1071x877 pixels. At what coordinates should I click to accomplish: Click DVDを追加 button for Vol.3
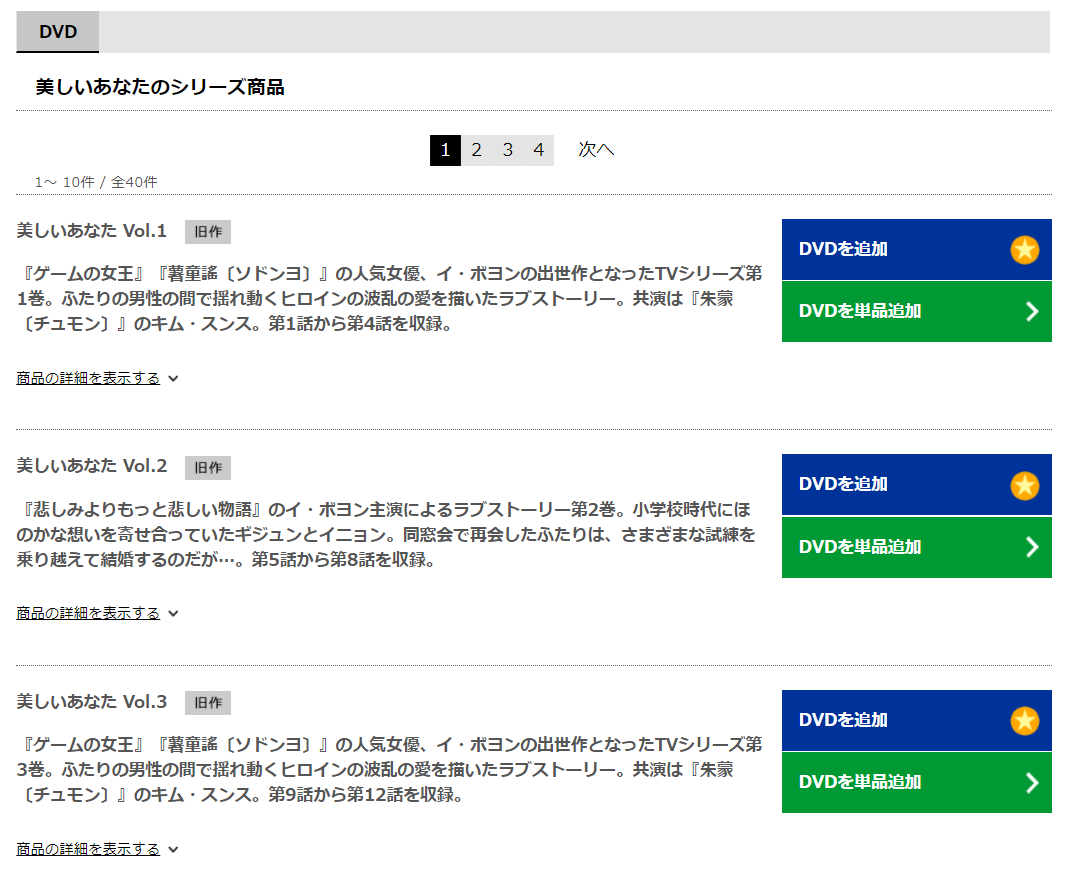click(917, 720)
